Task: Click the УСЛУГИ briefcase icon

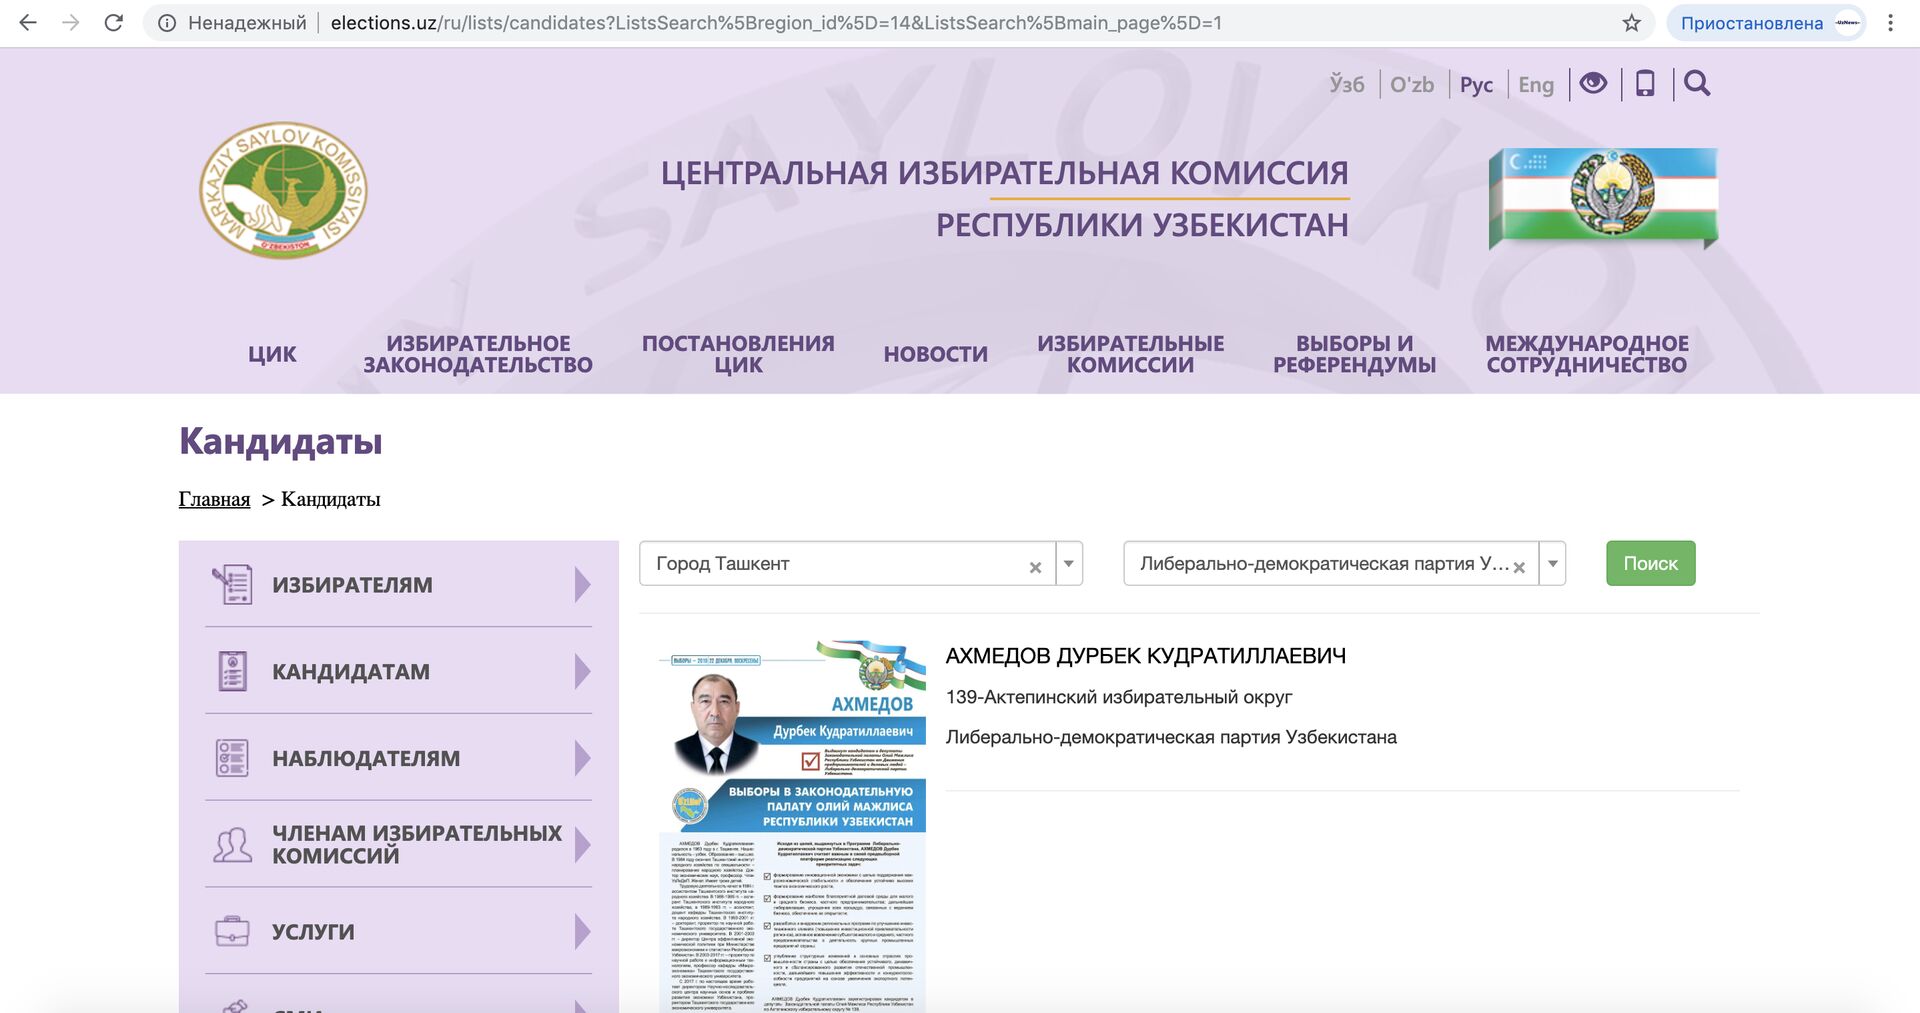Action: coord(232,931)
